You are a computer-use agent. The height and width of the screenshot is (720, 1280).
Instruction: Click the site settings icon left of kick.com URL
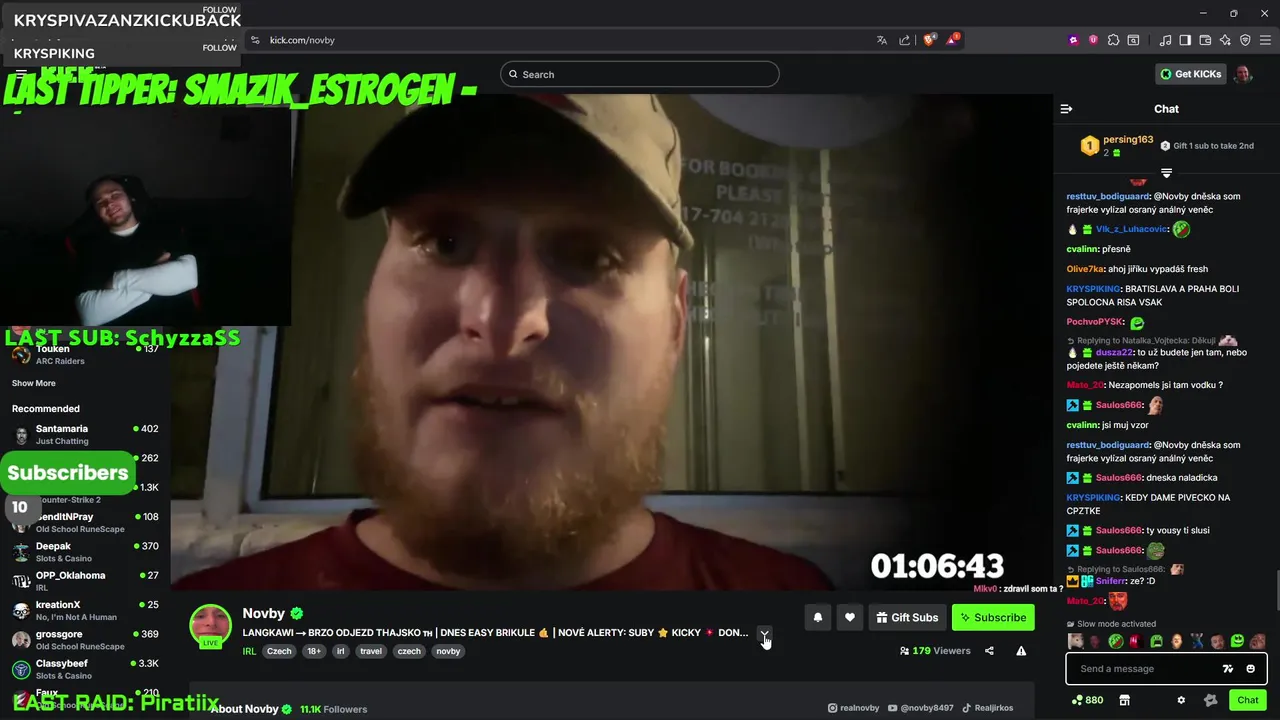tap(255, 40)
